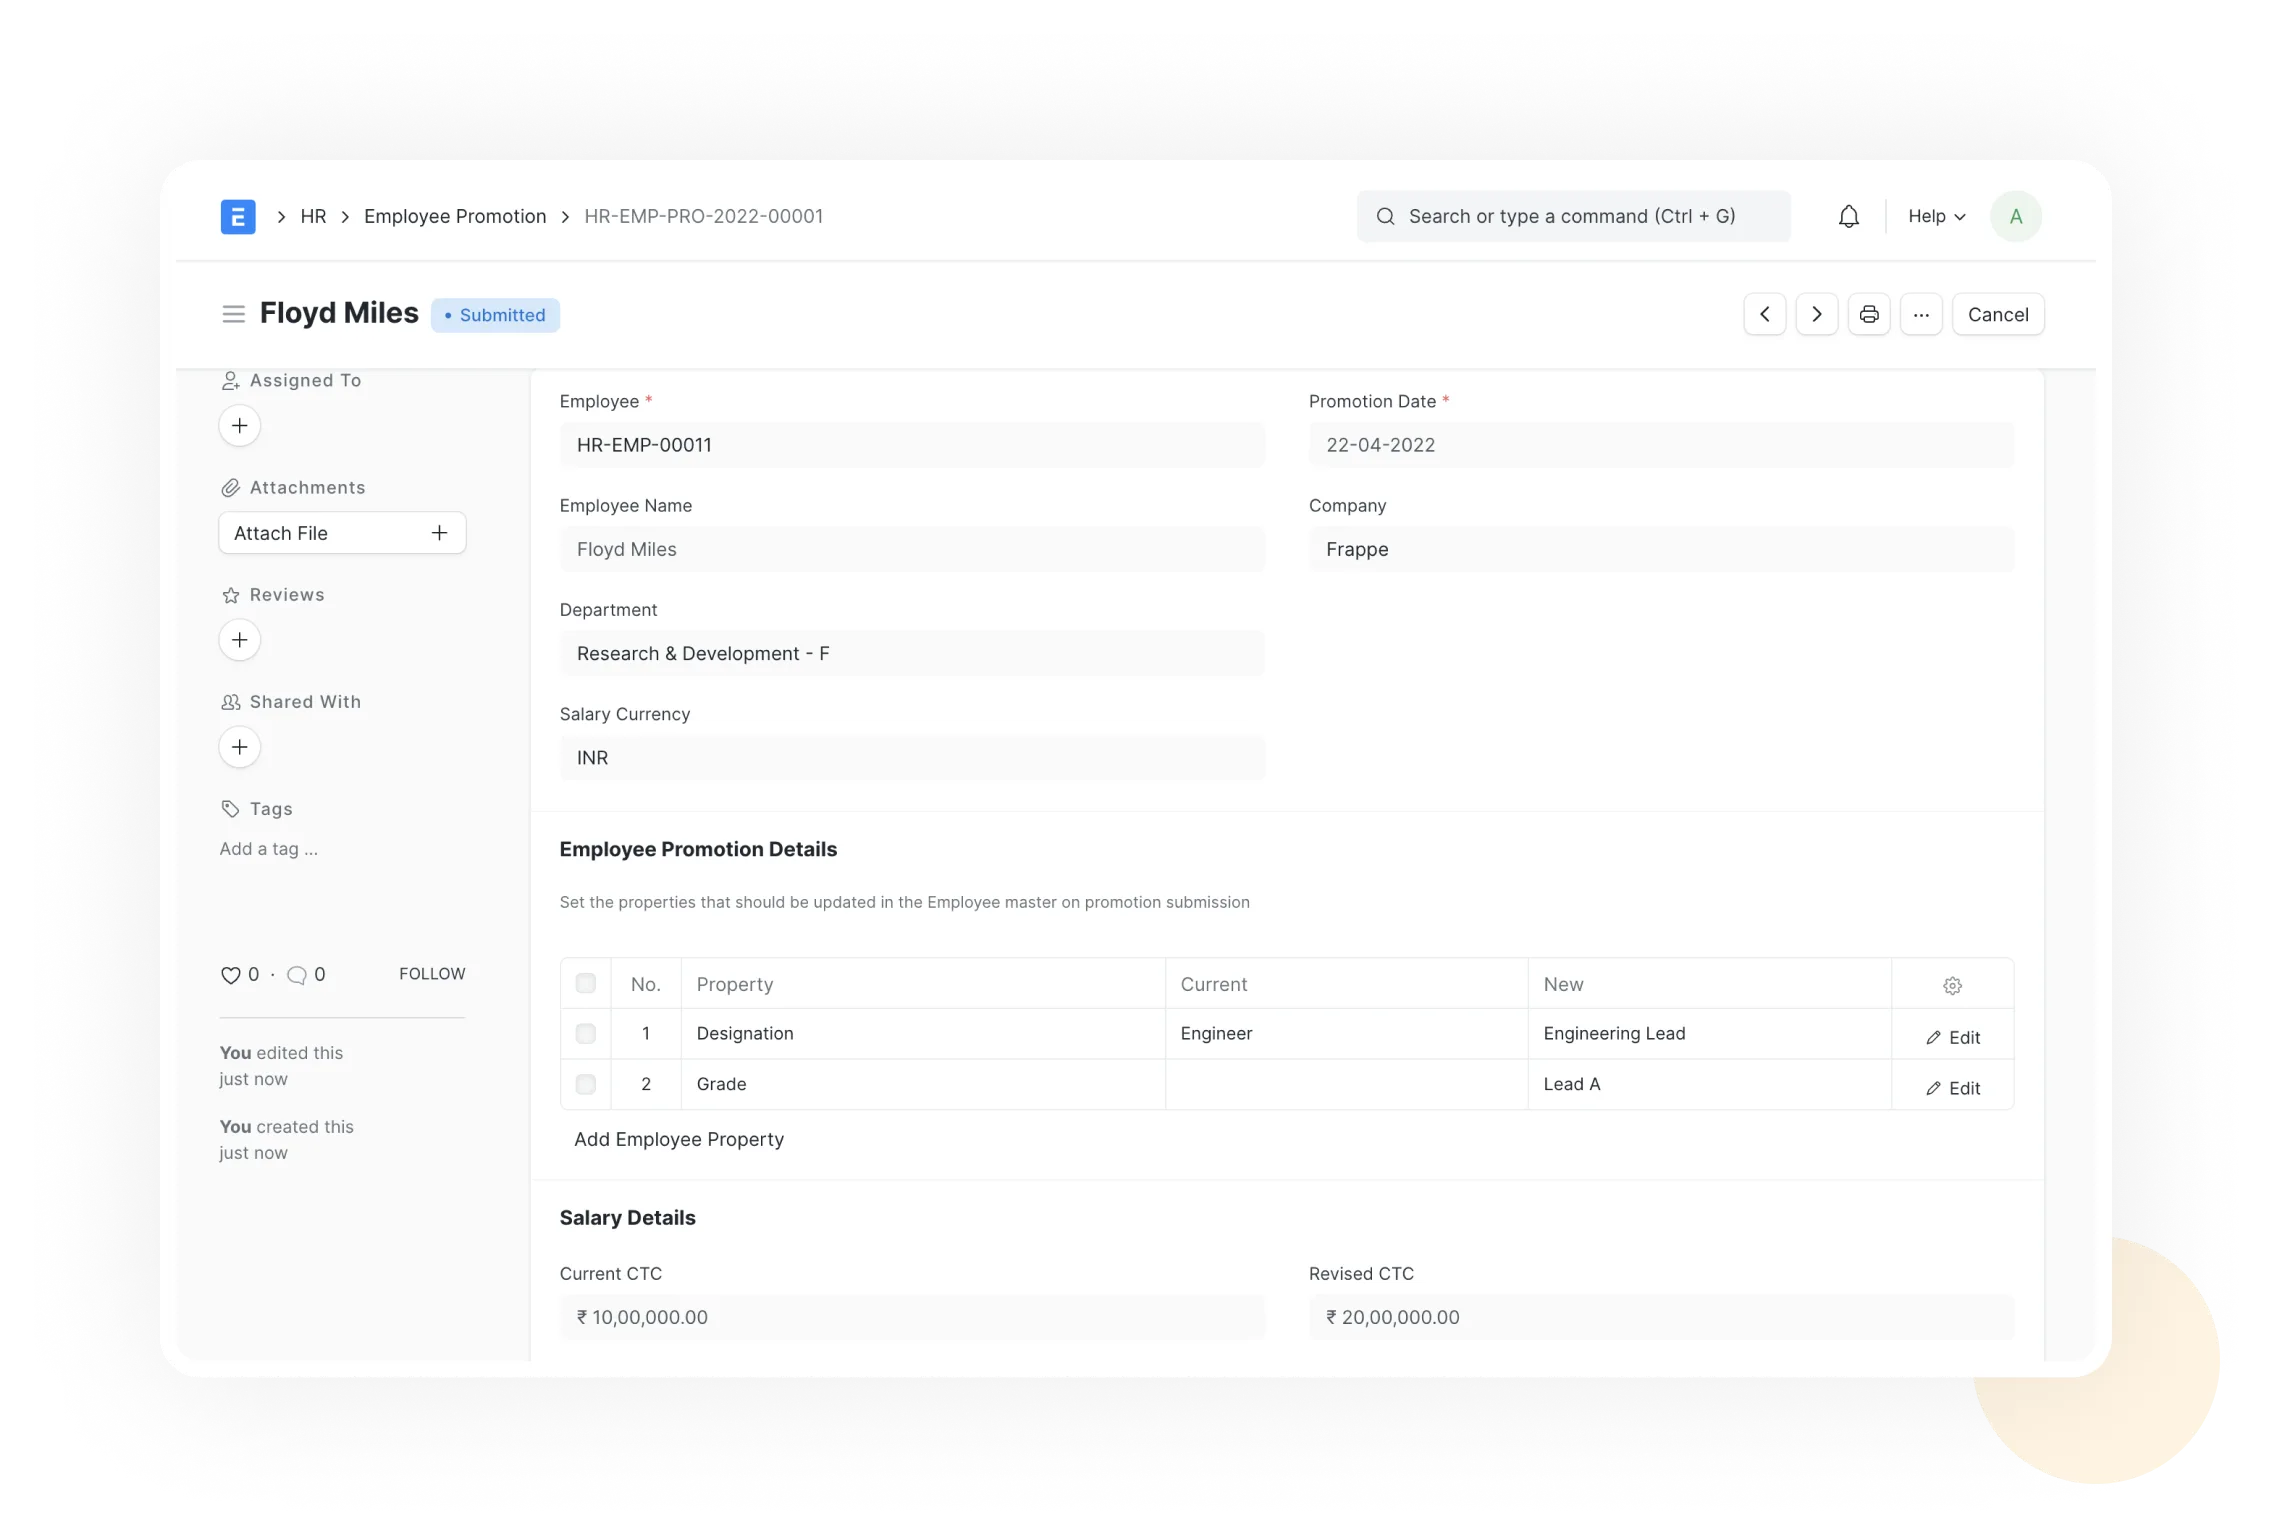This screenshot has height=1538, width=2272.
Task: Click the Assigned To person icon
Action: (230, 381)
